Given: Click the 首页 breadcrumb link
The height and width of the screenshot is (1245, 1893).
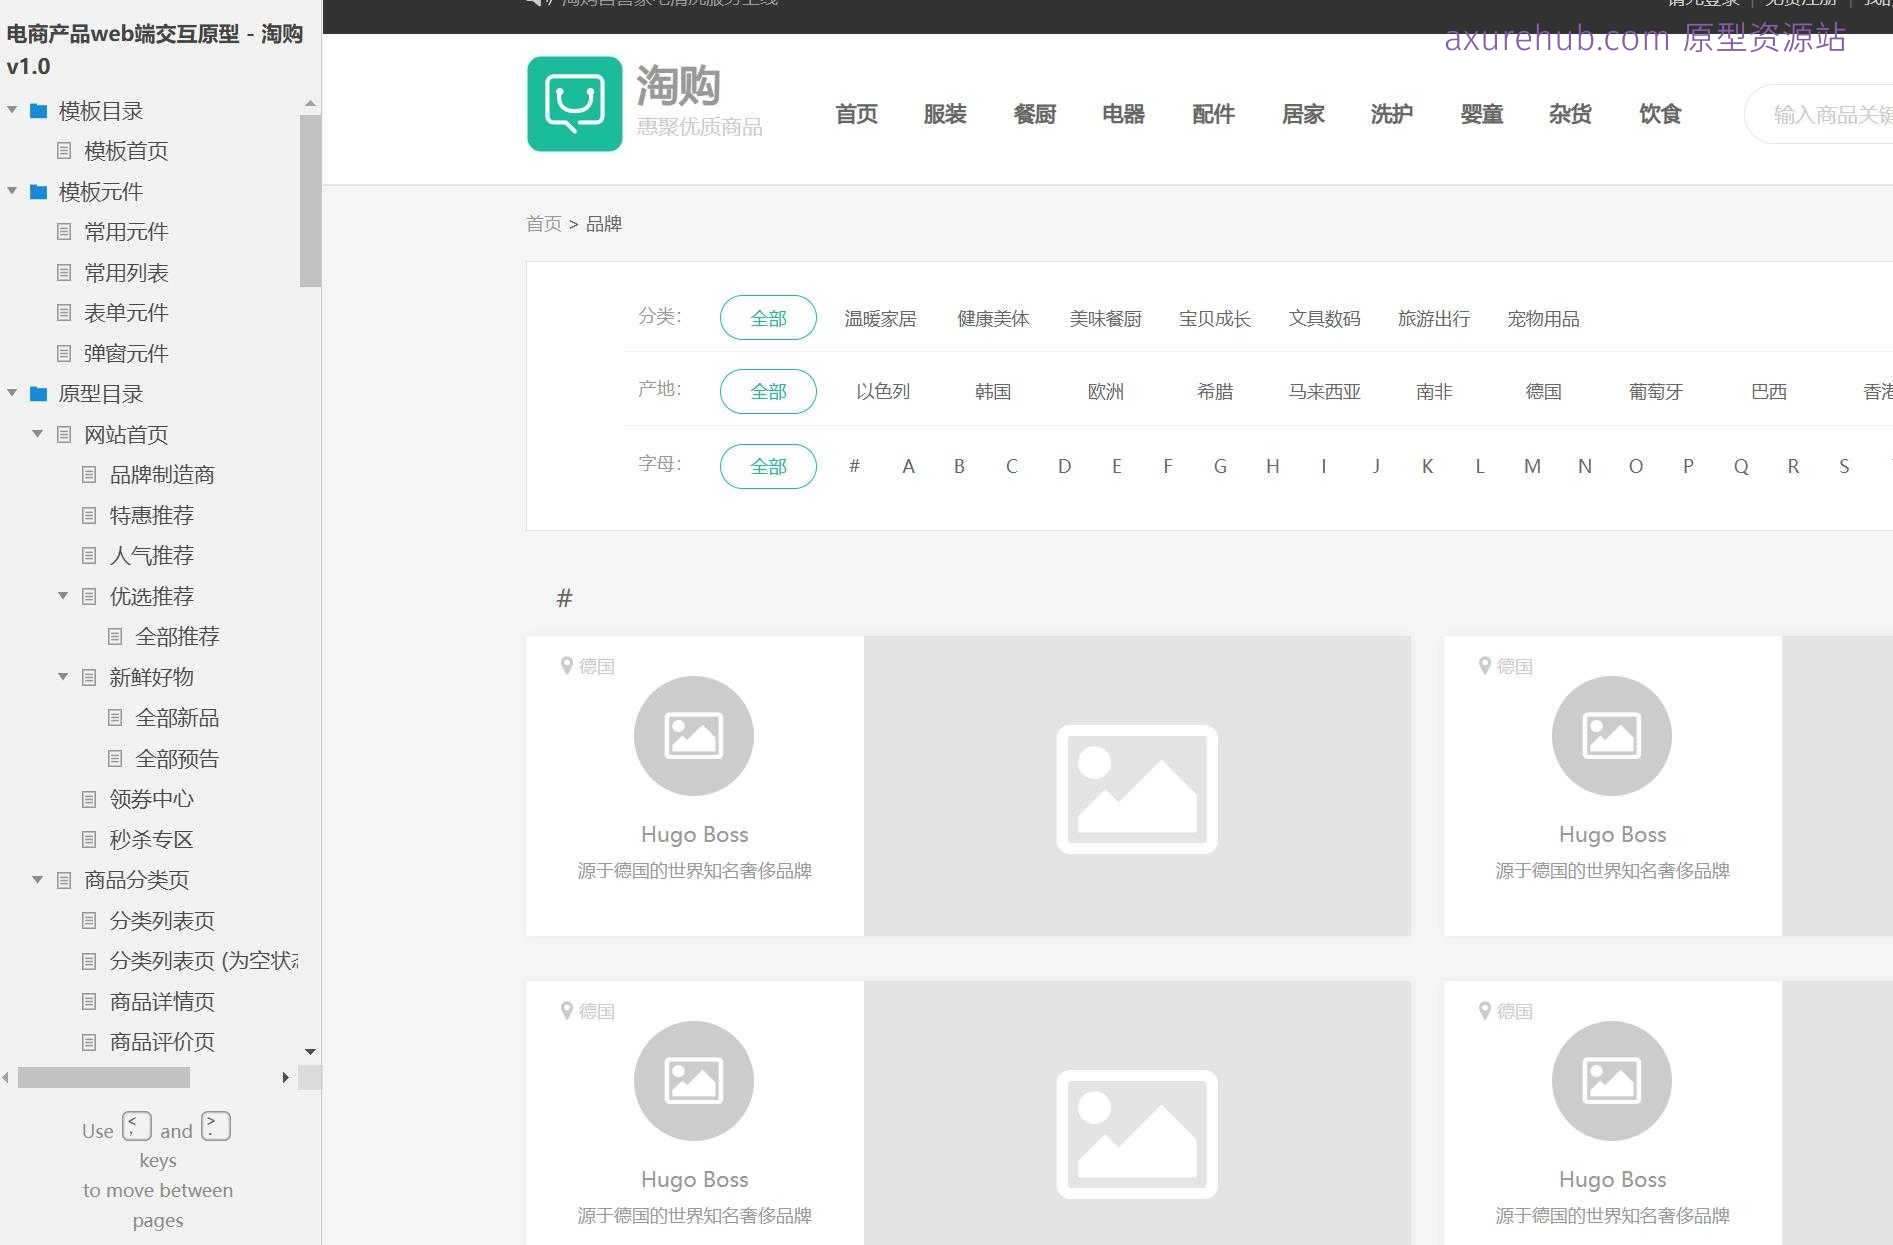Looking at the screenshot, I should (x=543, y=223).
